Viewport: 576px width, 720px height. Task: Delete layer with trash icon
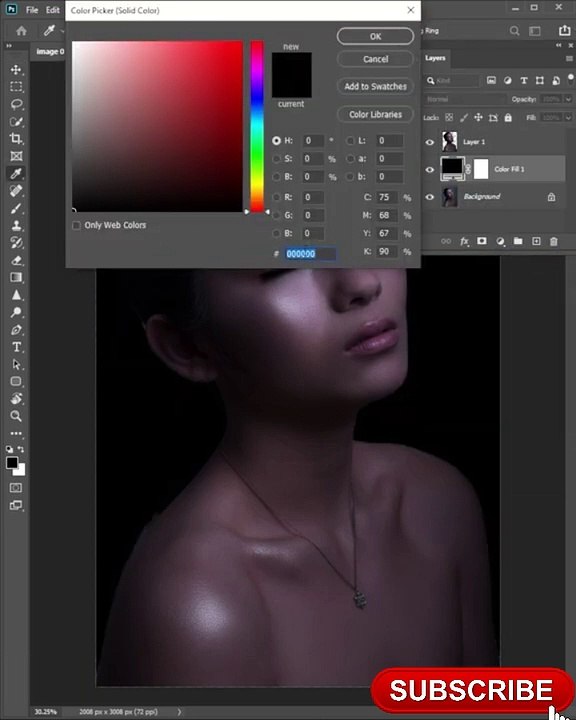point(554,241)
